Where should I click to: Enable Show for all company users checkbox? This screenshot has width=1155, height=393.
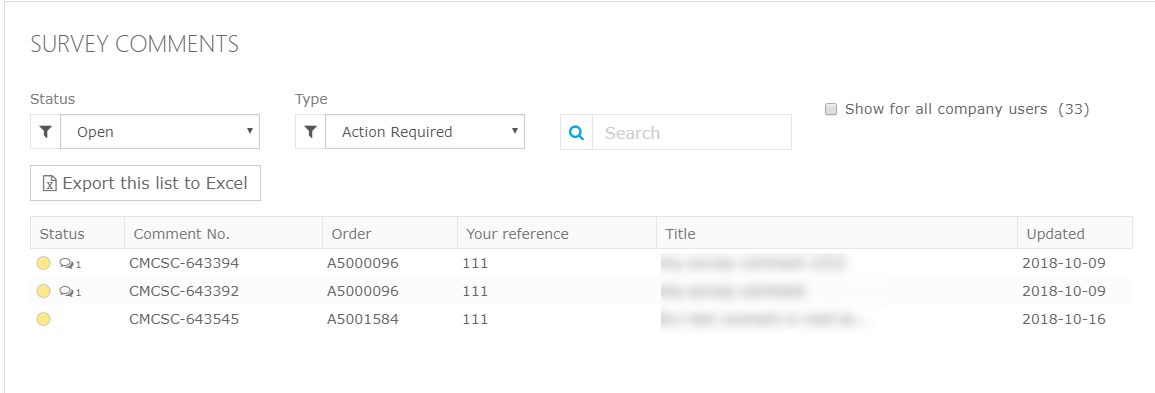831,110
